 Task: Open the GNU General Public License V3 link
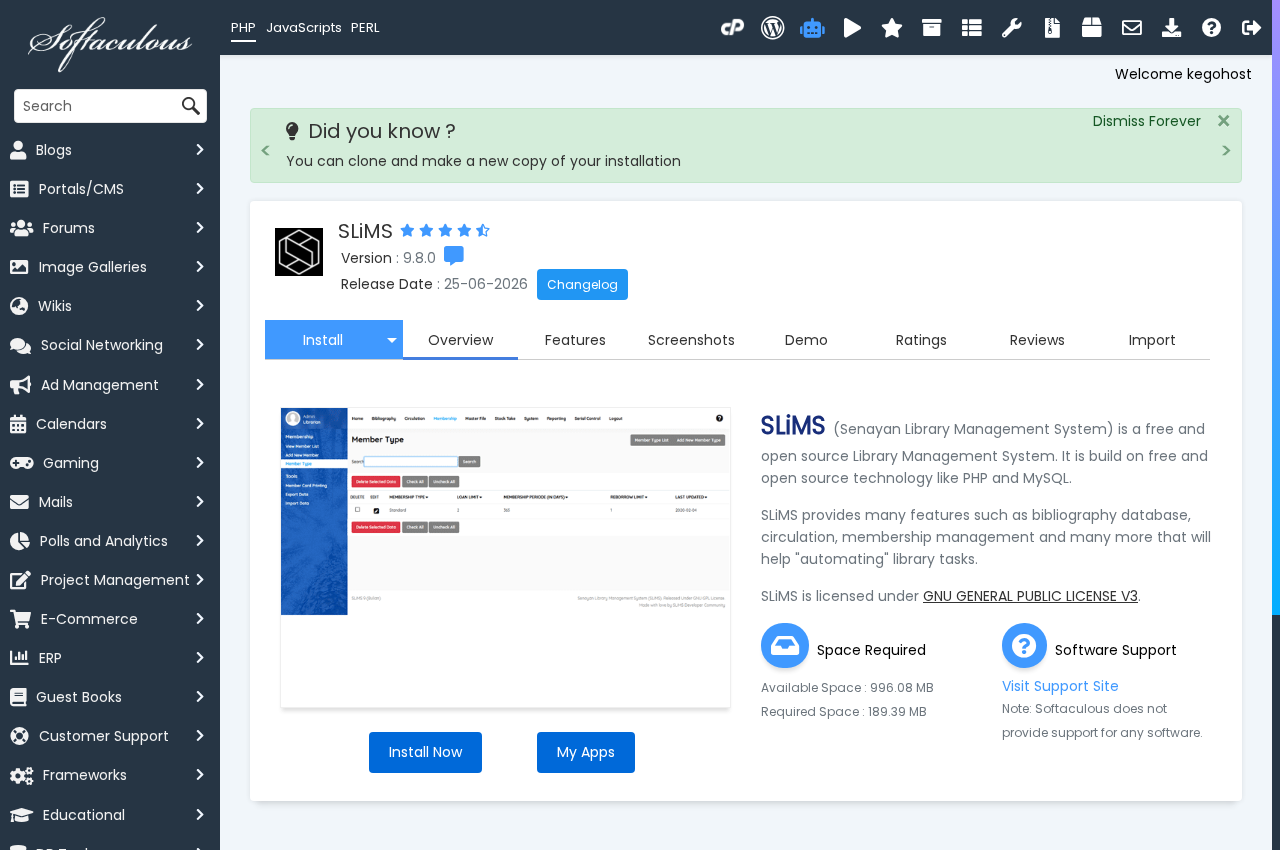click(x=1030, y=596)
